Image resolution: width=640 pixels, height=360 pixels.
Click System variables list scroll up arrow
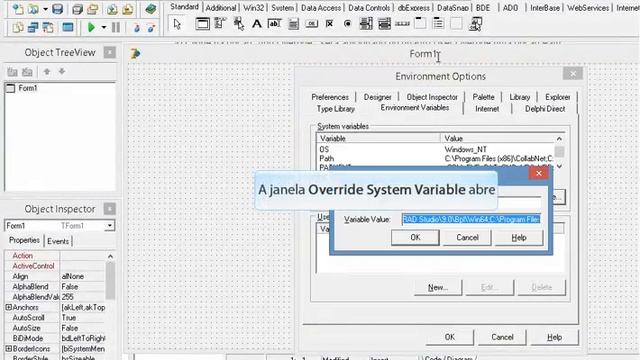click(x=559, y=139)
